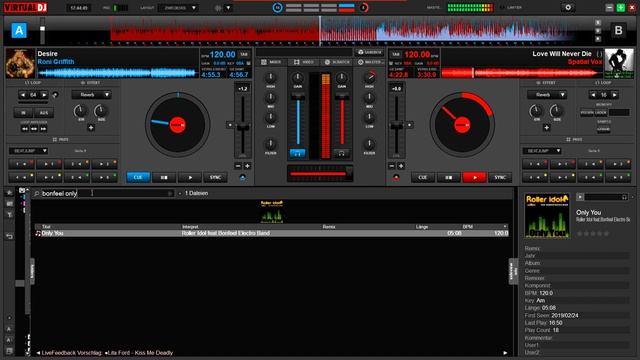The height and width of the screenshot is (360, 640).
Task: Toggle vinyl mode icon below deck A pitch
Action: (242, 178)
